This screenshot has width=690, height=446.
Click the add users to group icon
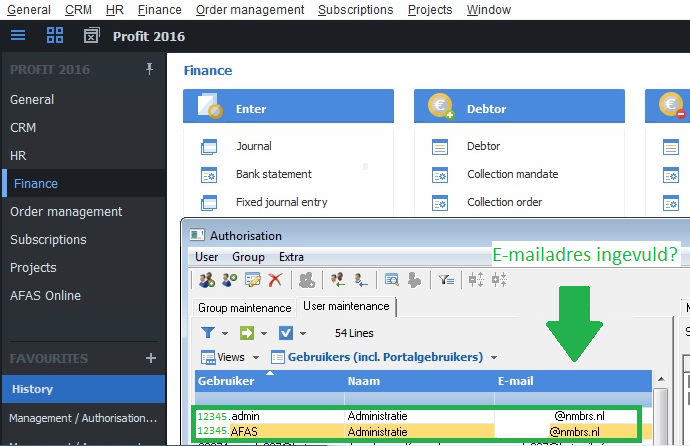[338, 280]
